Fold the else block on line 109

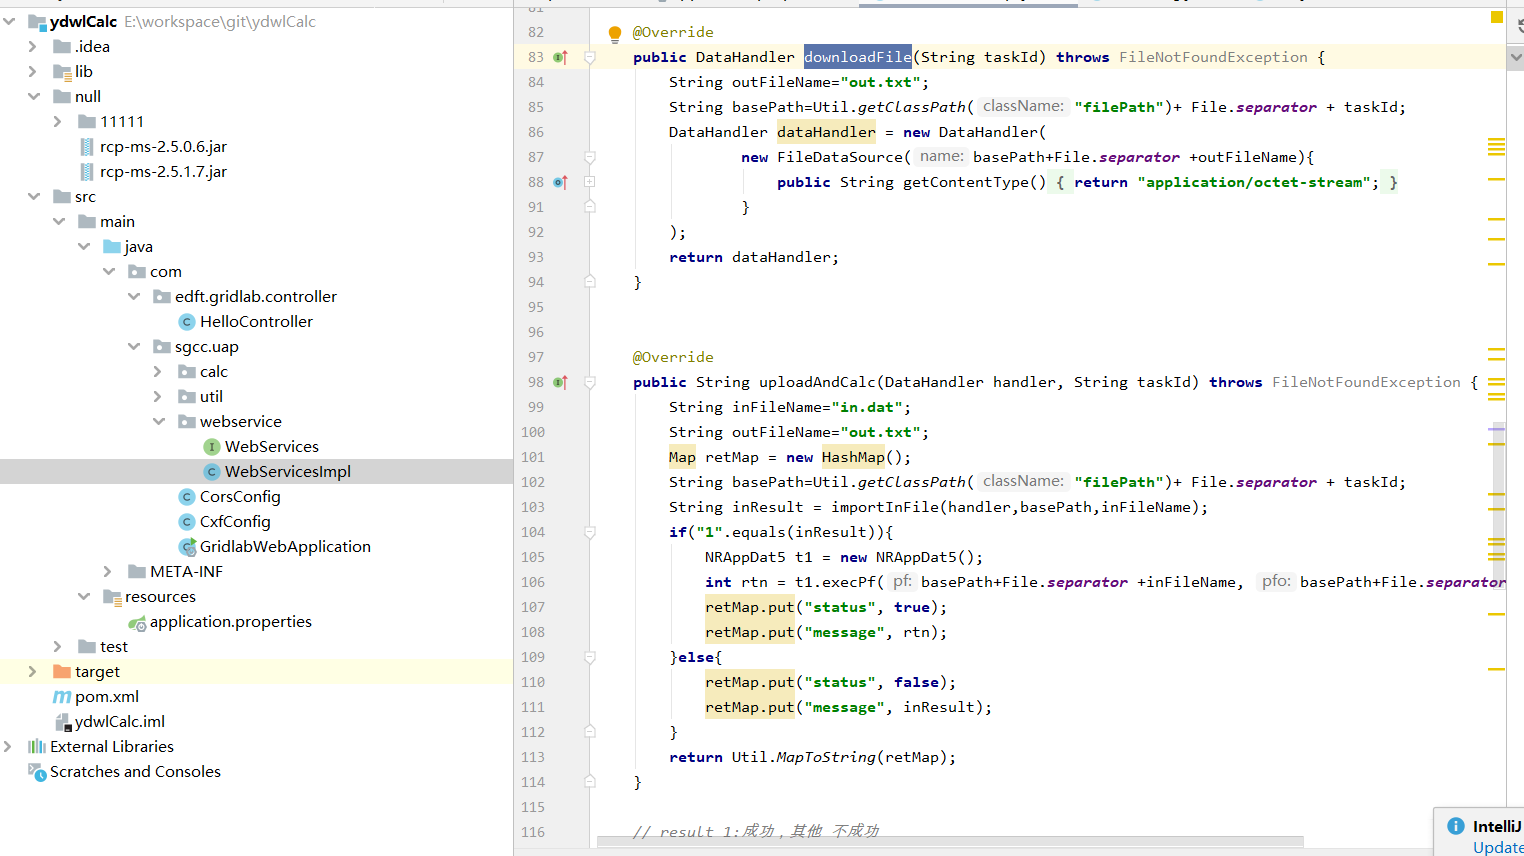[590, 658]
